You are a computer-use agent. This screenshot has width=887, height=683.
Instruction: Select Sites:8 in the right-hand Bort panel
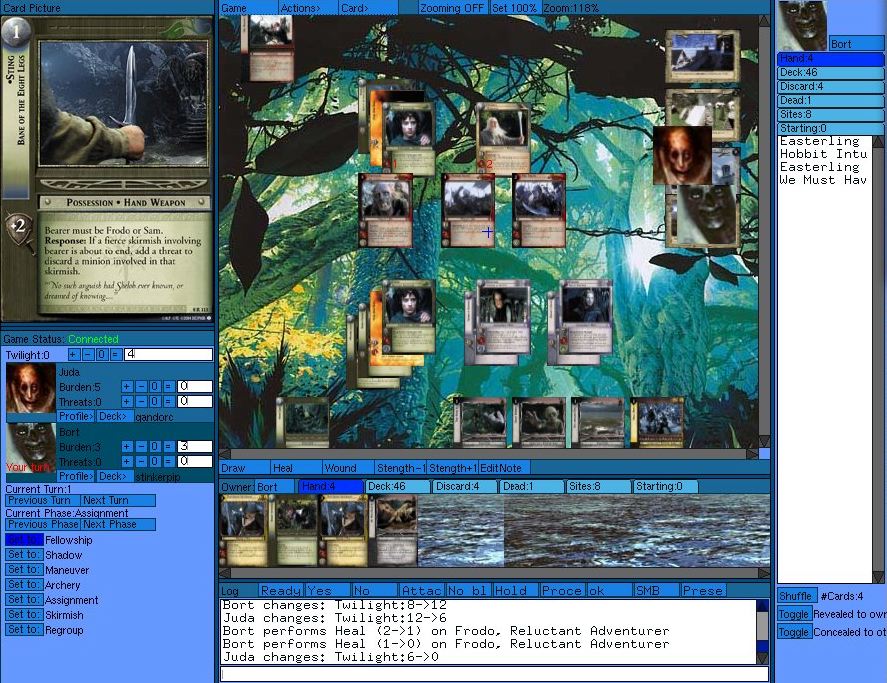(830, 114)
